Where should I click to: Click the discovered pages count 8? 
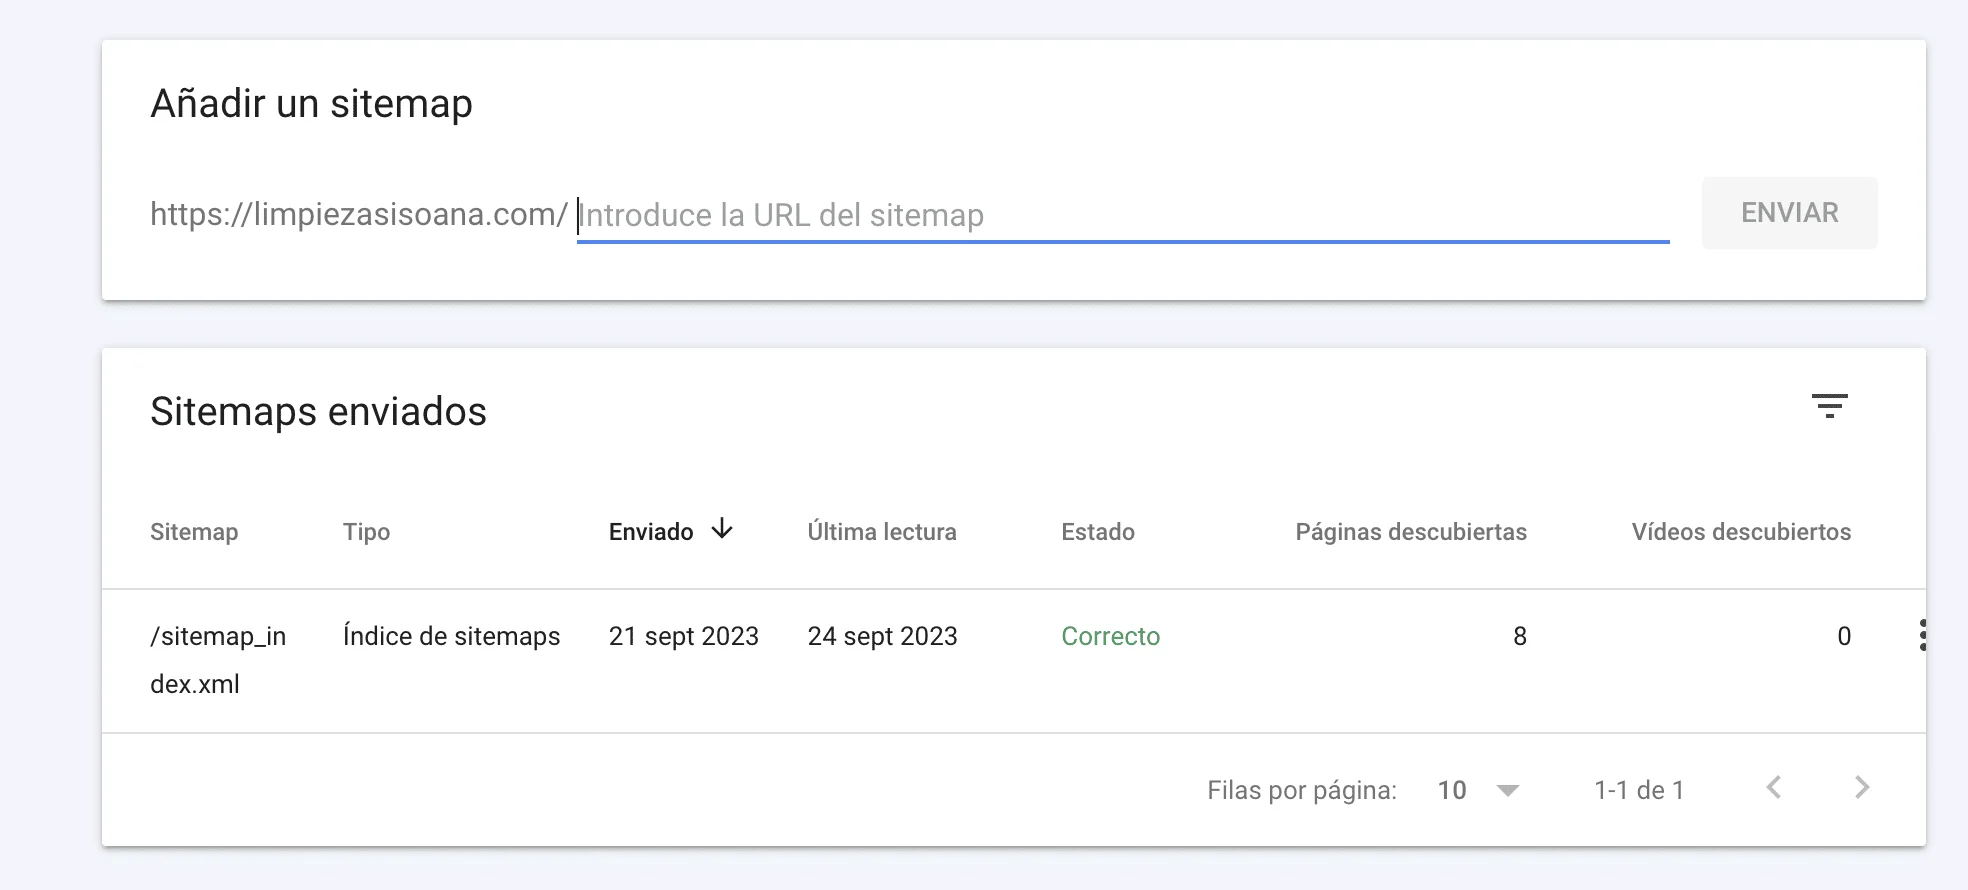[1520, 636]
